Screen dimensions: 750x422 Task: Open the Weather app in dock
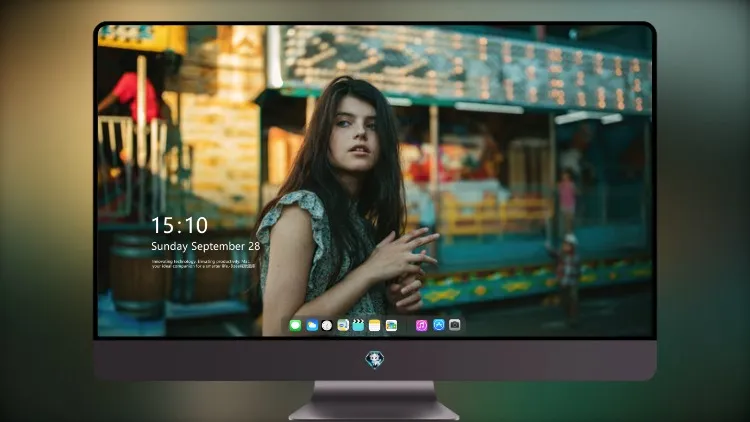312,325
